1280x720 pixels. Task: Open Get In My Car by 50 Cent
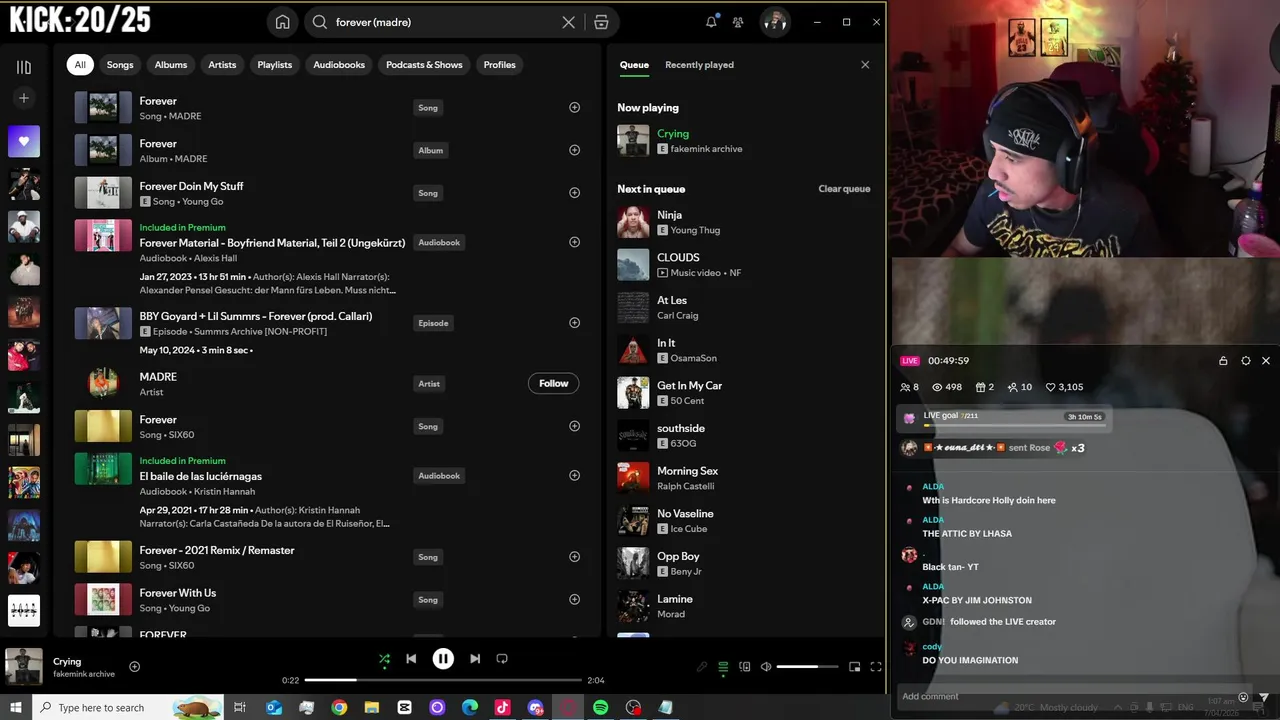tap(743, 393)
